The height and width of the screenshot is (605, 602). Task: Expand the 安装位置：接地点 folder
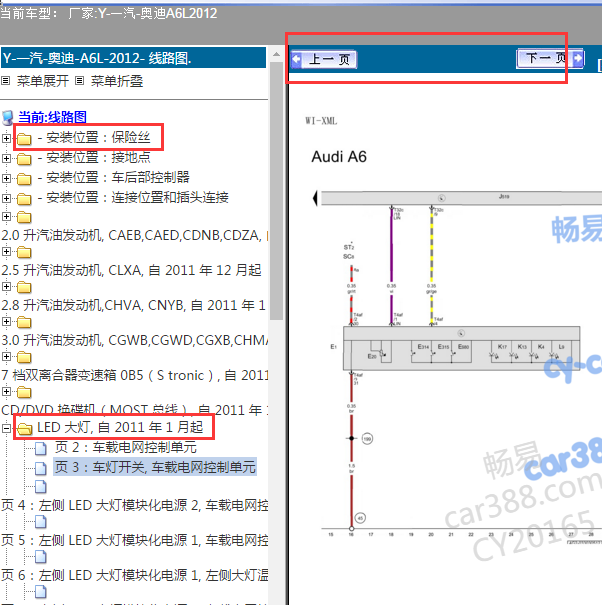[x=6, y=158]
